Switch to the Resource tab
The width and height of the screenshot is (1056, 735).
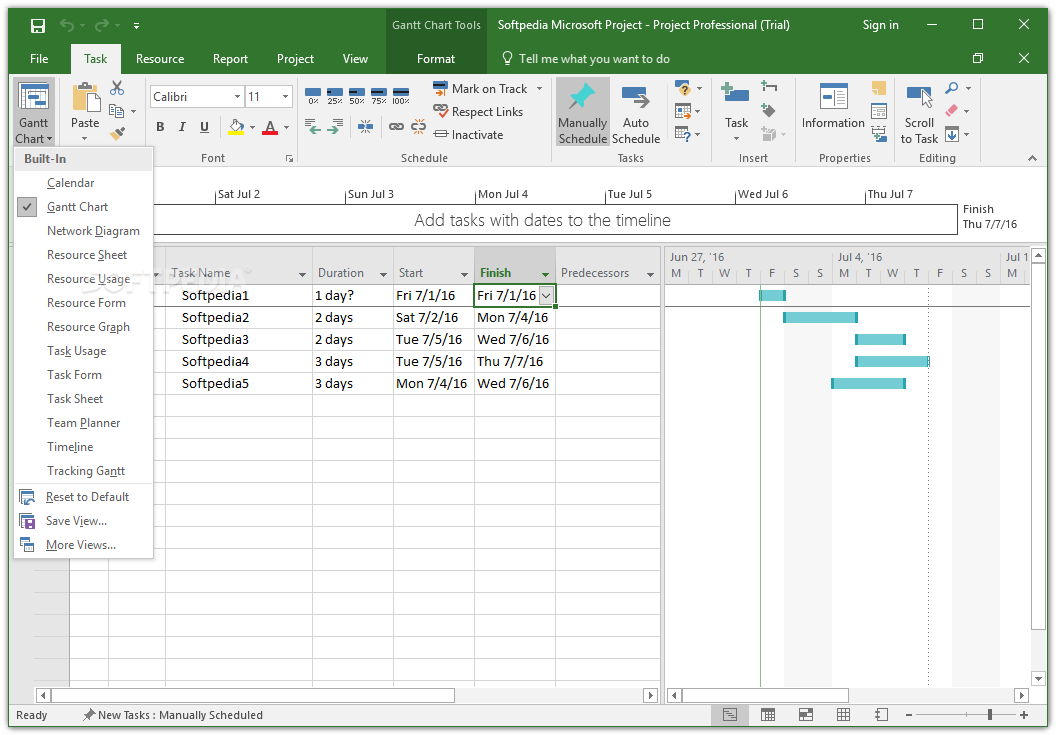click(160, 59)
